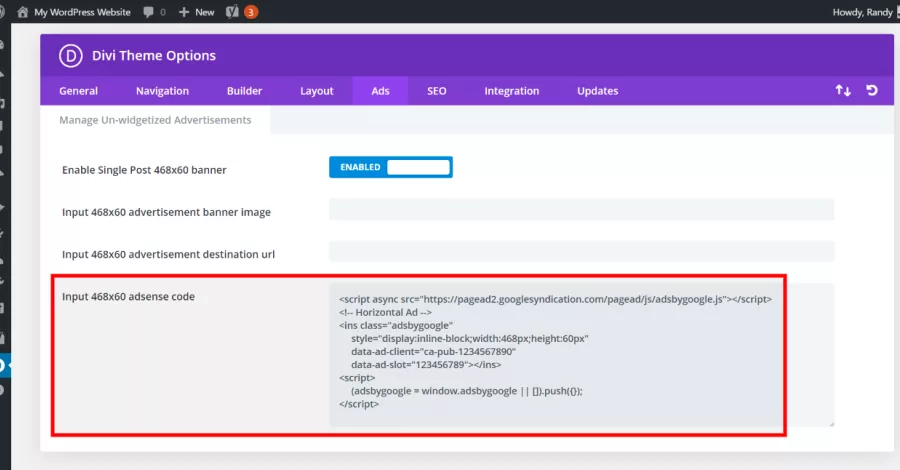Screen dimensions: 900x470
Task: Click the Enable Single Post 468x60 banner label
Action: coord(144,170)
